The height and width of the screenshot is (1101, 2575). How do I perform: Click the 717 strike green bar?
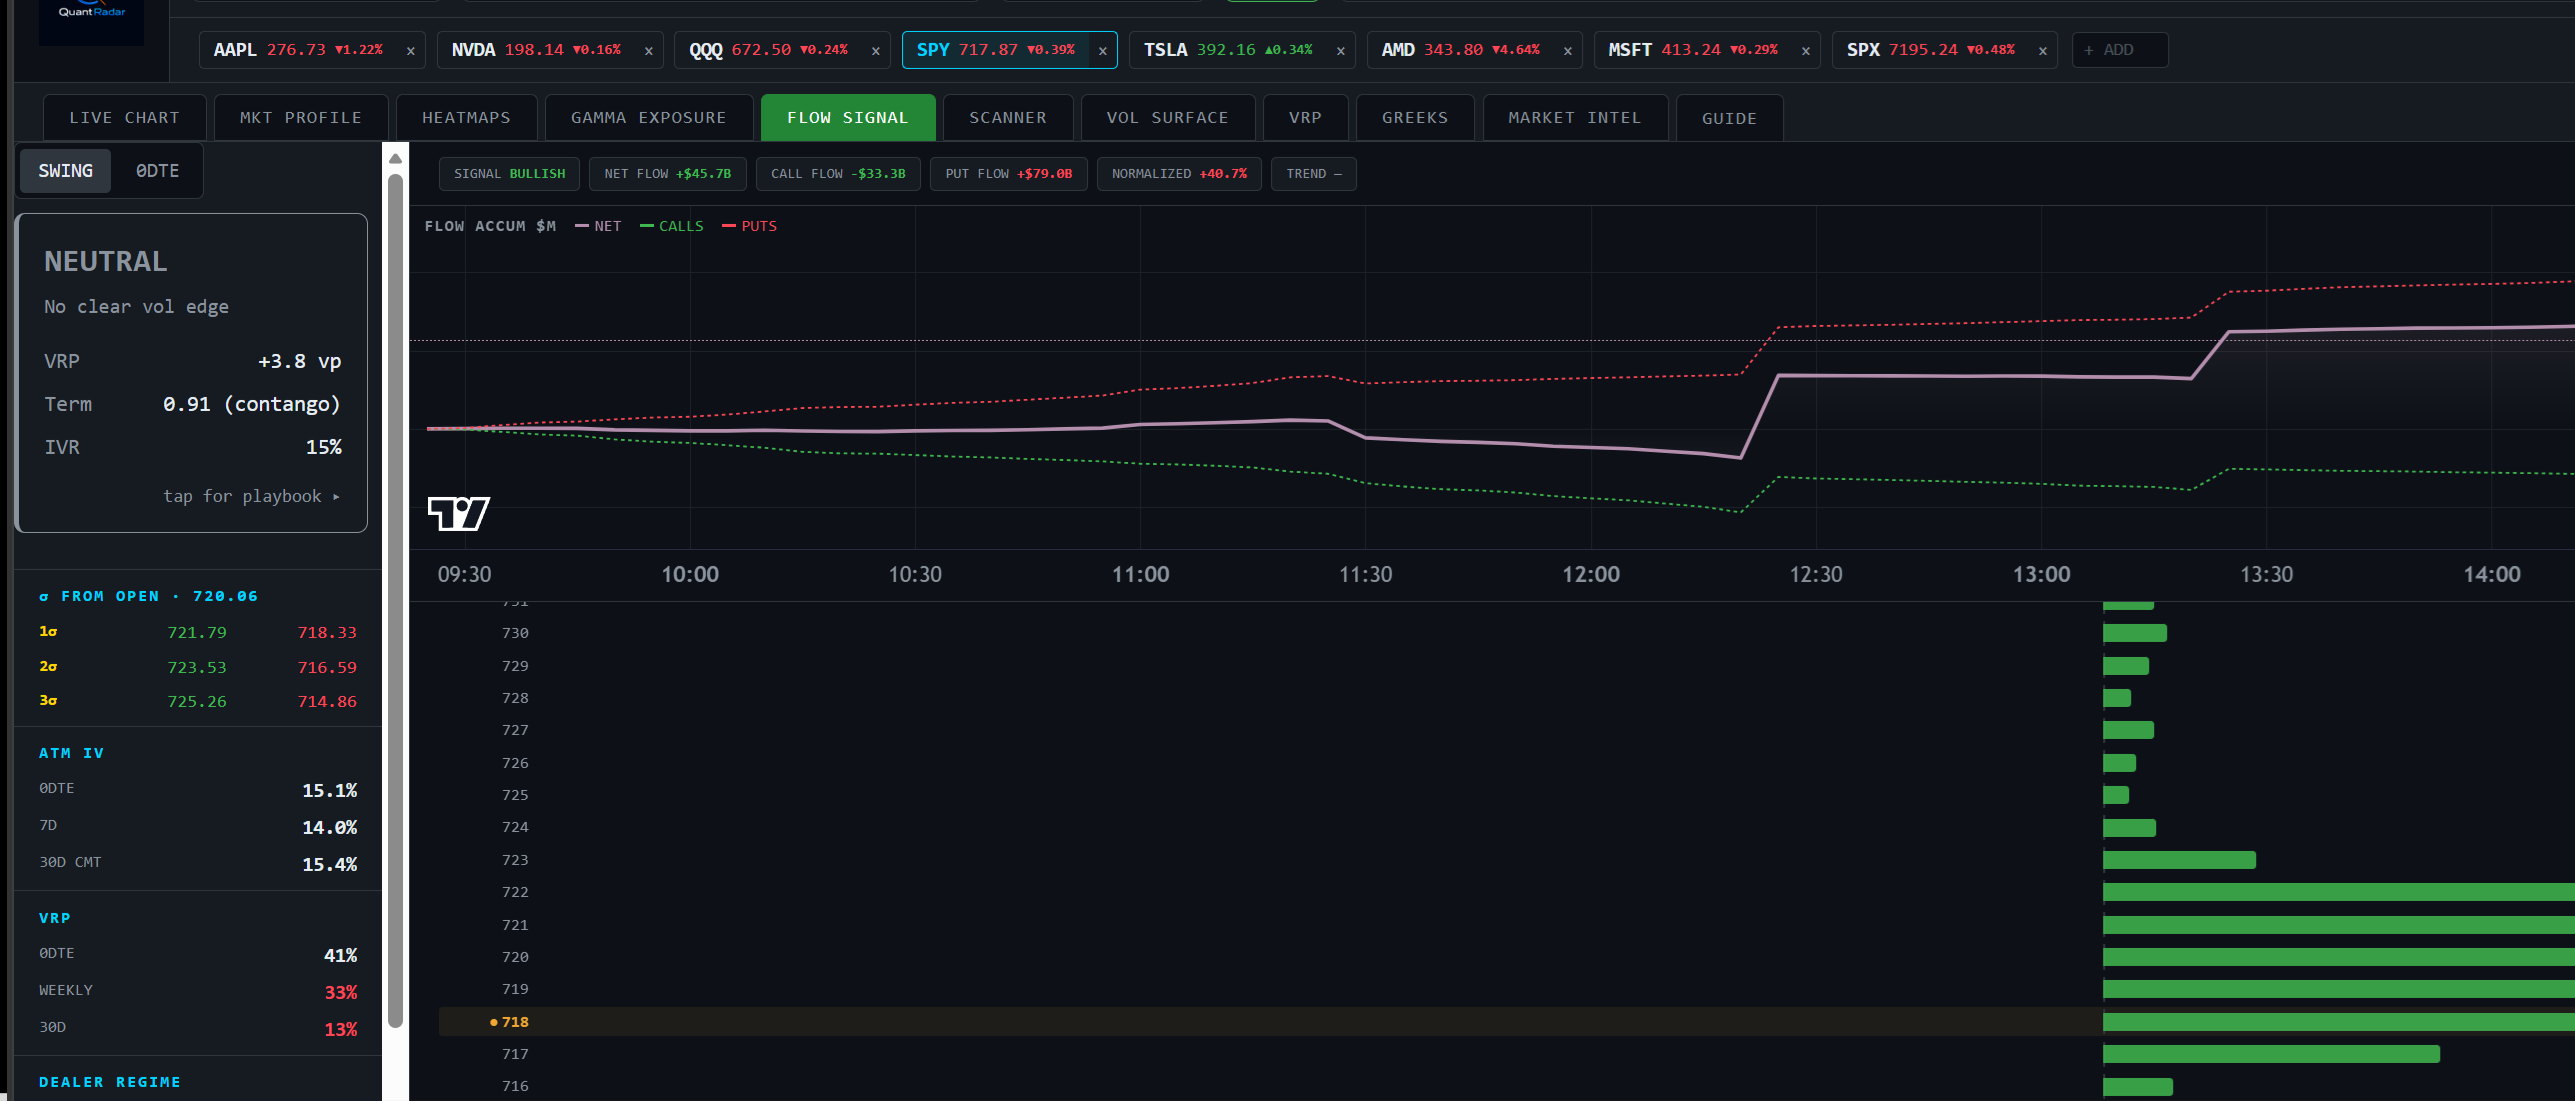coord(2271,1054)
